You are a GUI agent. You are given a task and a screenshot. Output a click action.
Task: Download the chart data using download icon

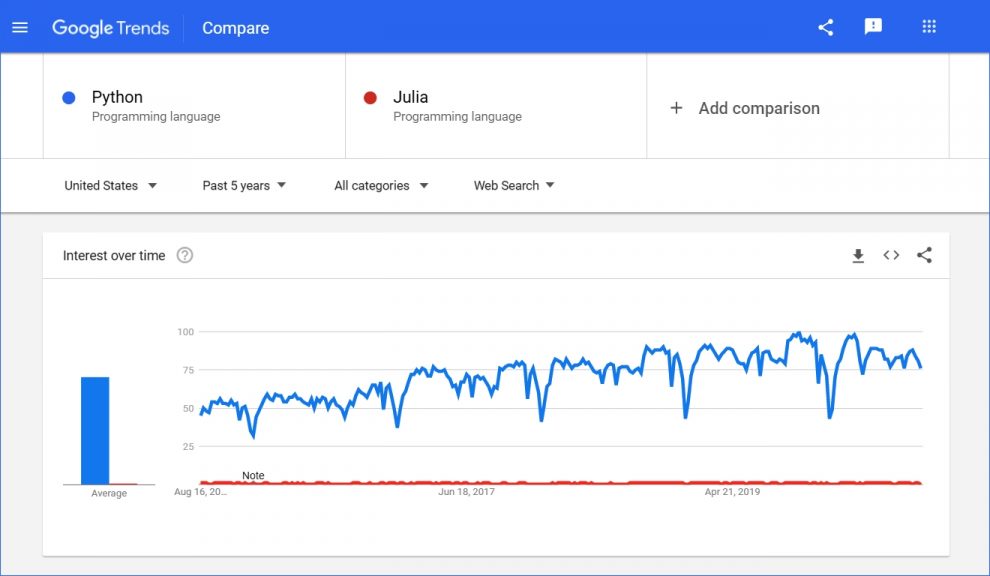[858, 256]
